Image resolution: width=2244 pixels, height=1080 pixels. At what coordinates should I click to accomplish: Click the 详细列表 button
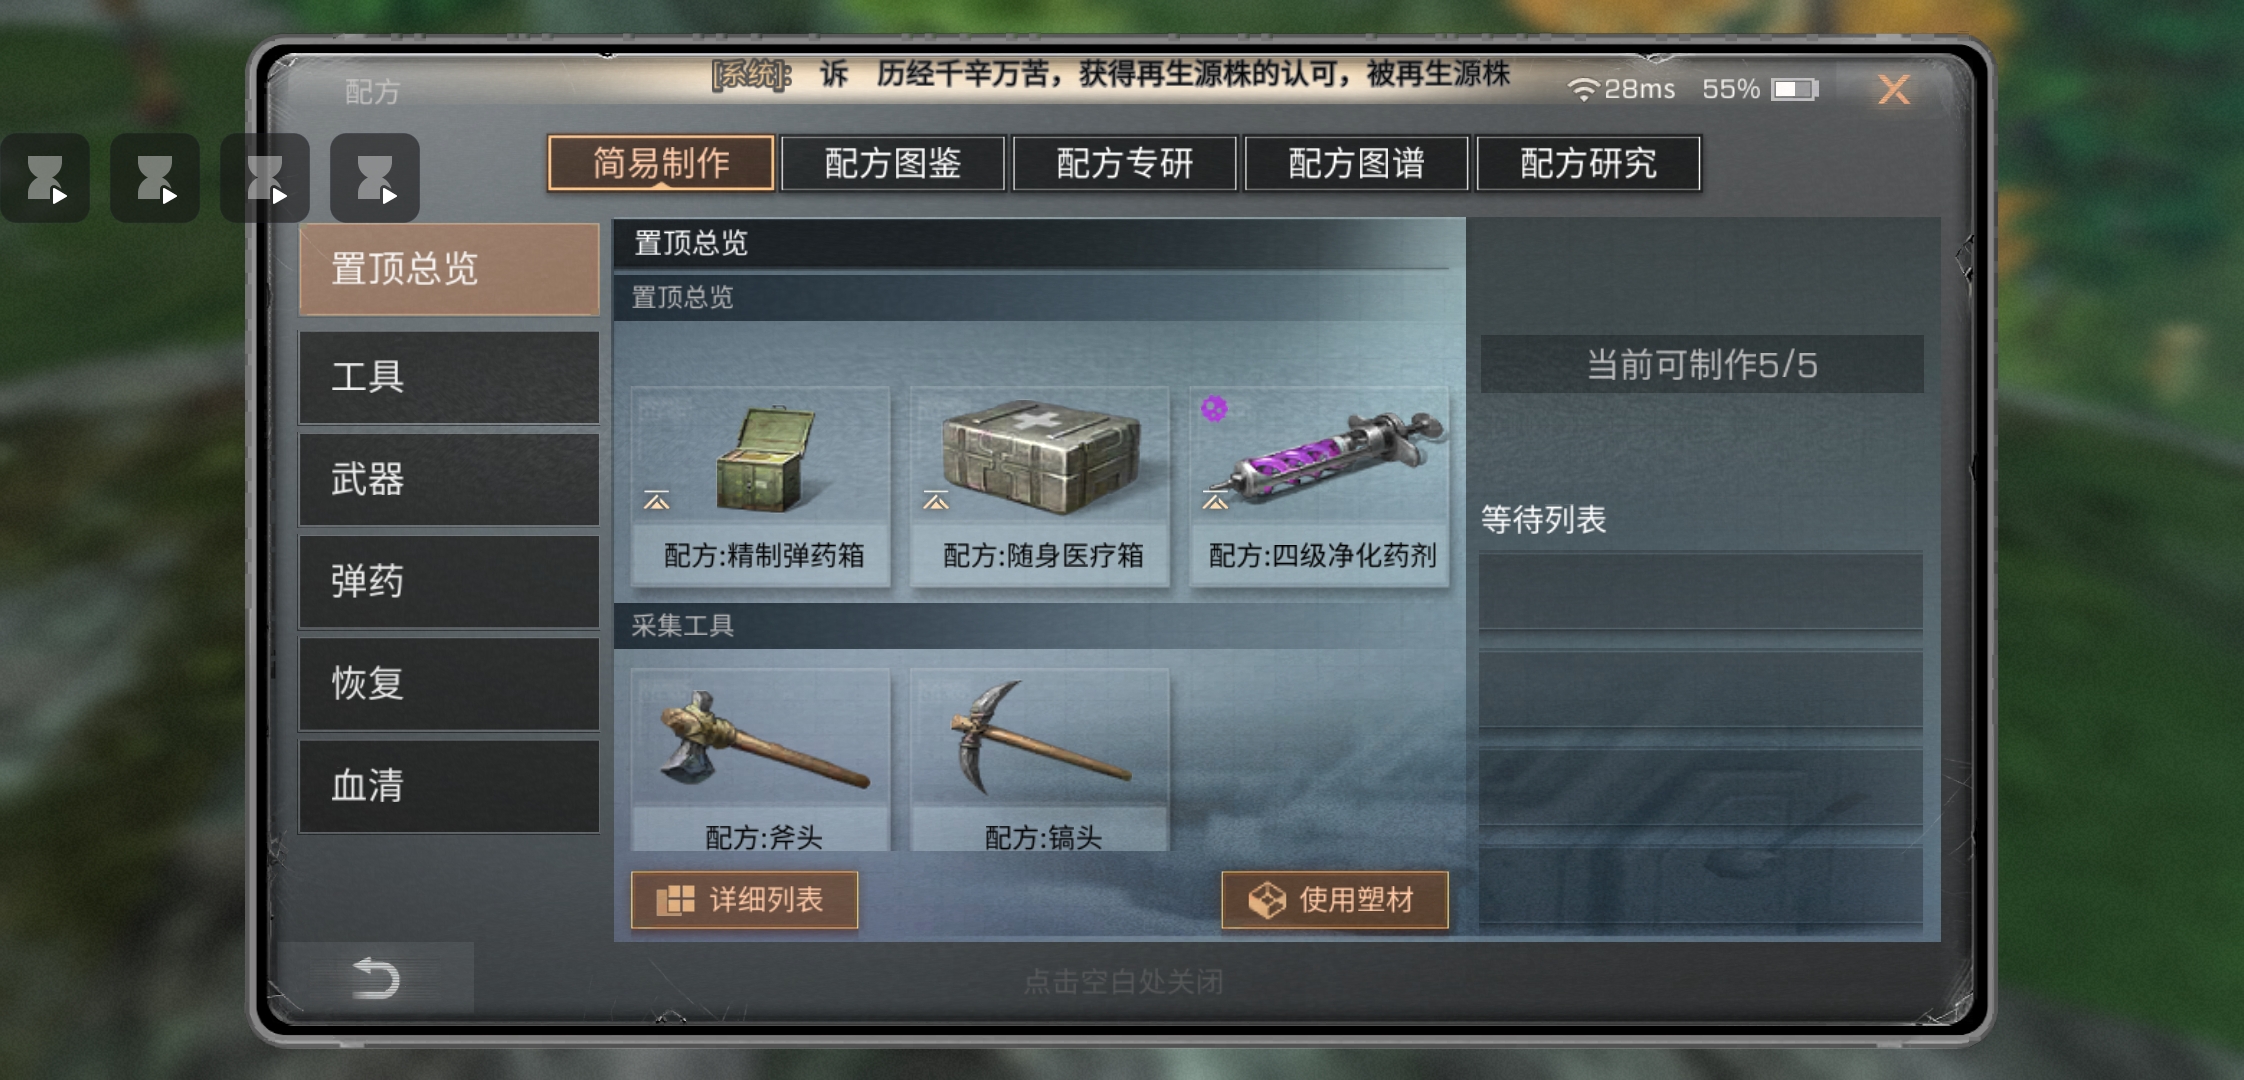(744, 900)
